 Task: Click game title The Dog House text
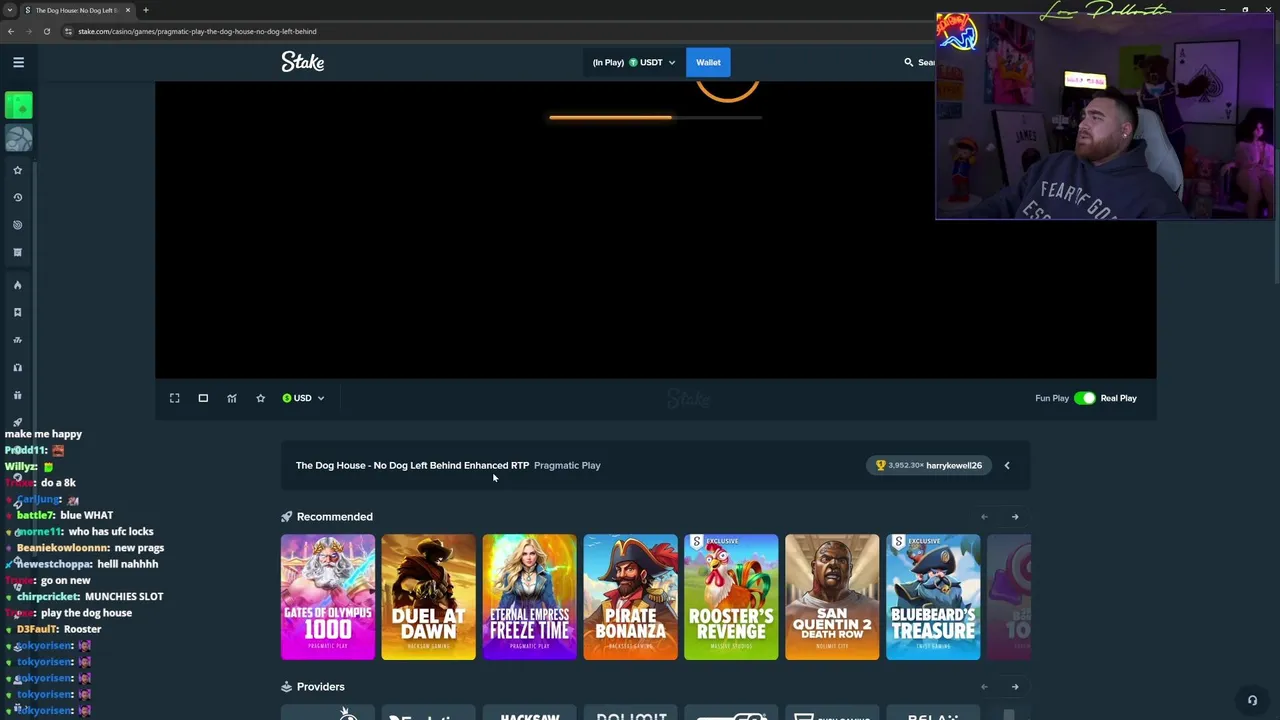[412, 465]
